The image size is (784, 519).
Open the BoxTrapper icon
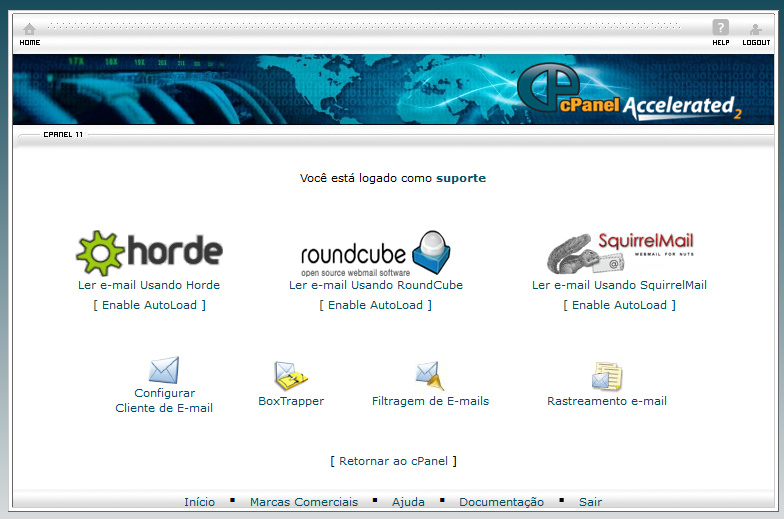[x=291, y=376]
